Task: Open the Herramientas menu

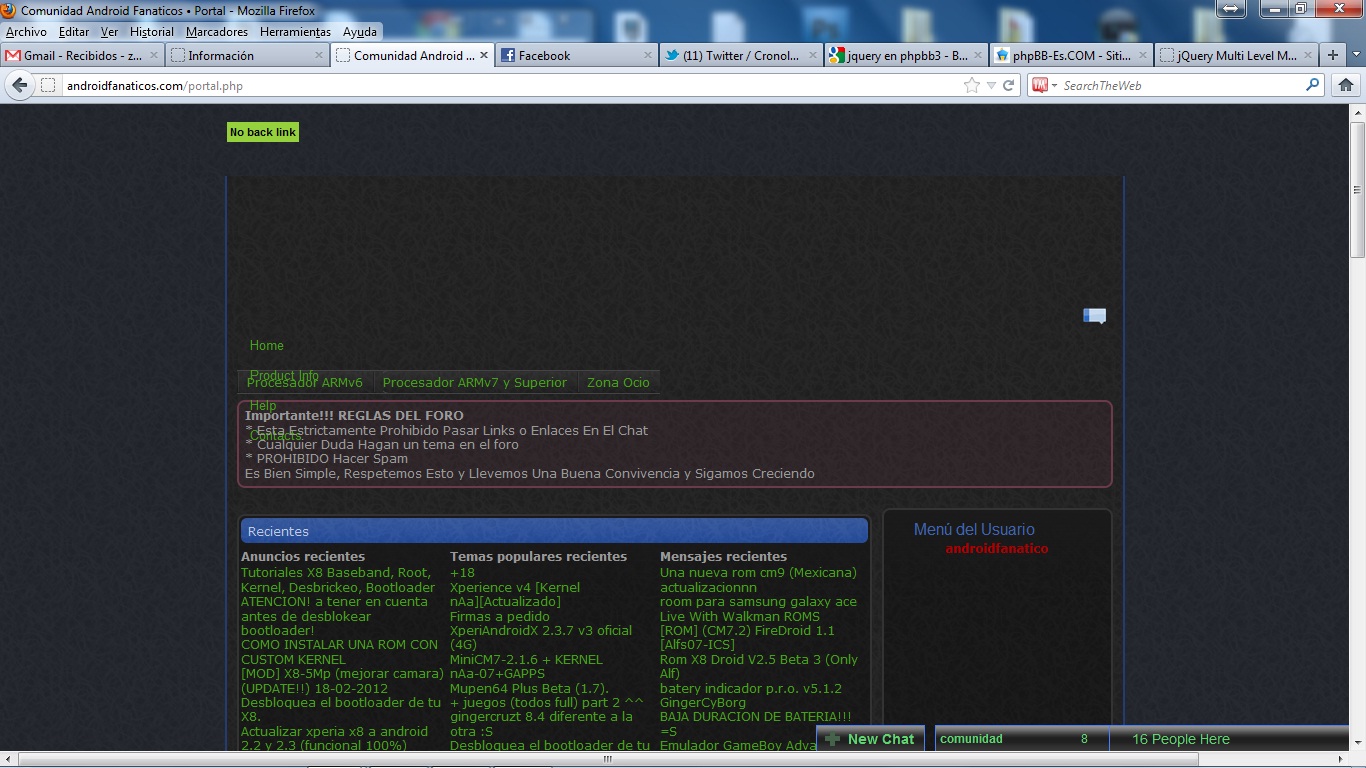Action: point(295,32)
